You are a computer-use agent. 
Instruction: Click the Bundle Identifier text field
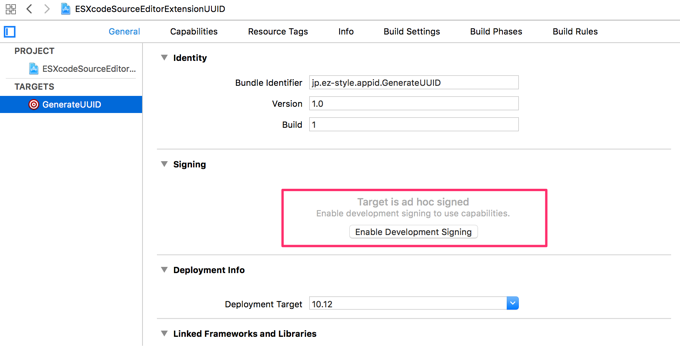[x=414, y=82]
